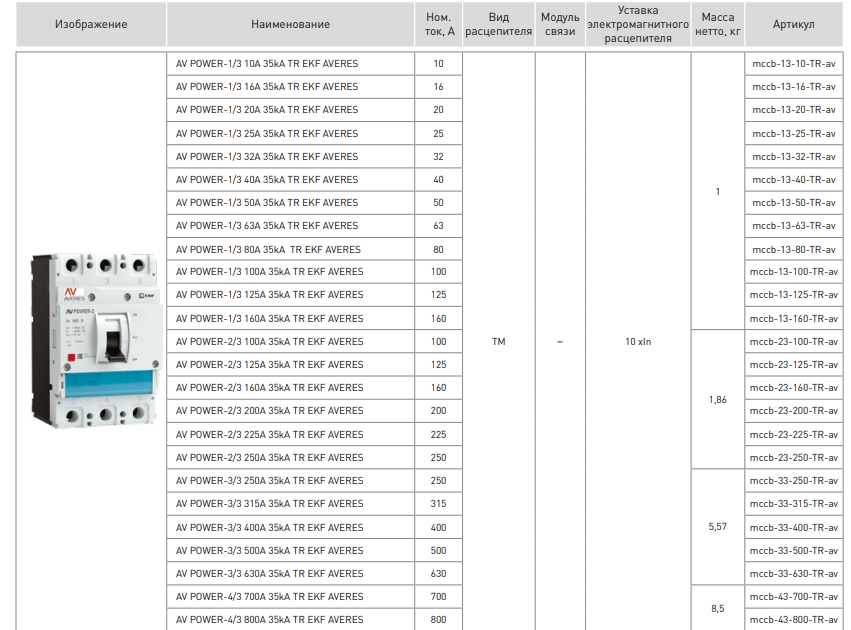The width and height of the screenshot is (851, 630).
Task: Click the "Наименование" column header
Action: tap(290, 24)
